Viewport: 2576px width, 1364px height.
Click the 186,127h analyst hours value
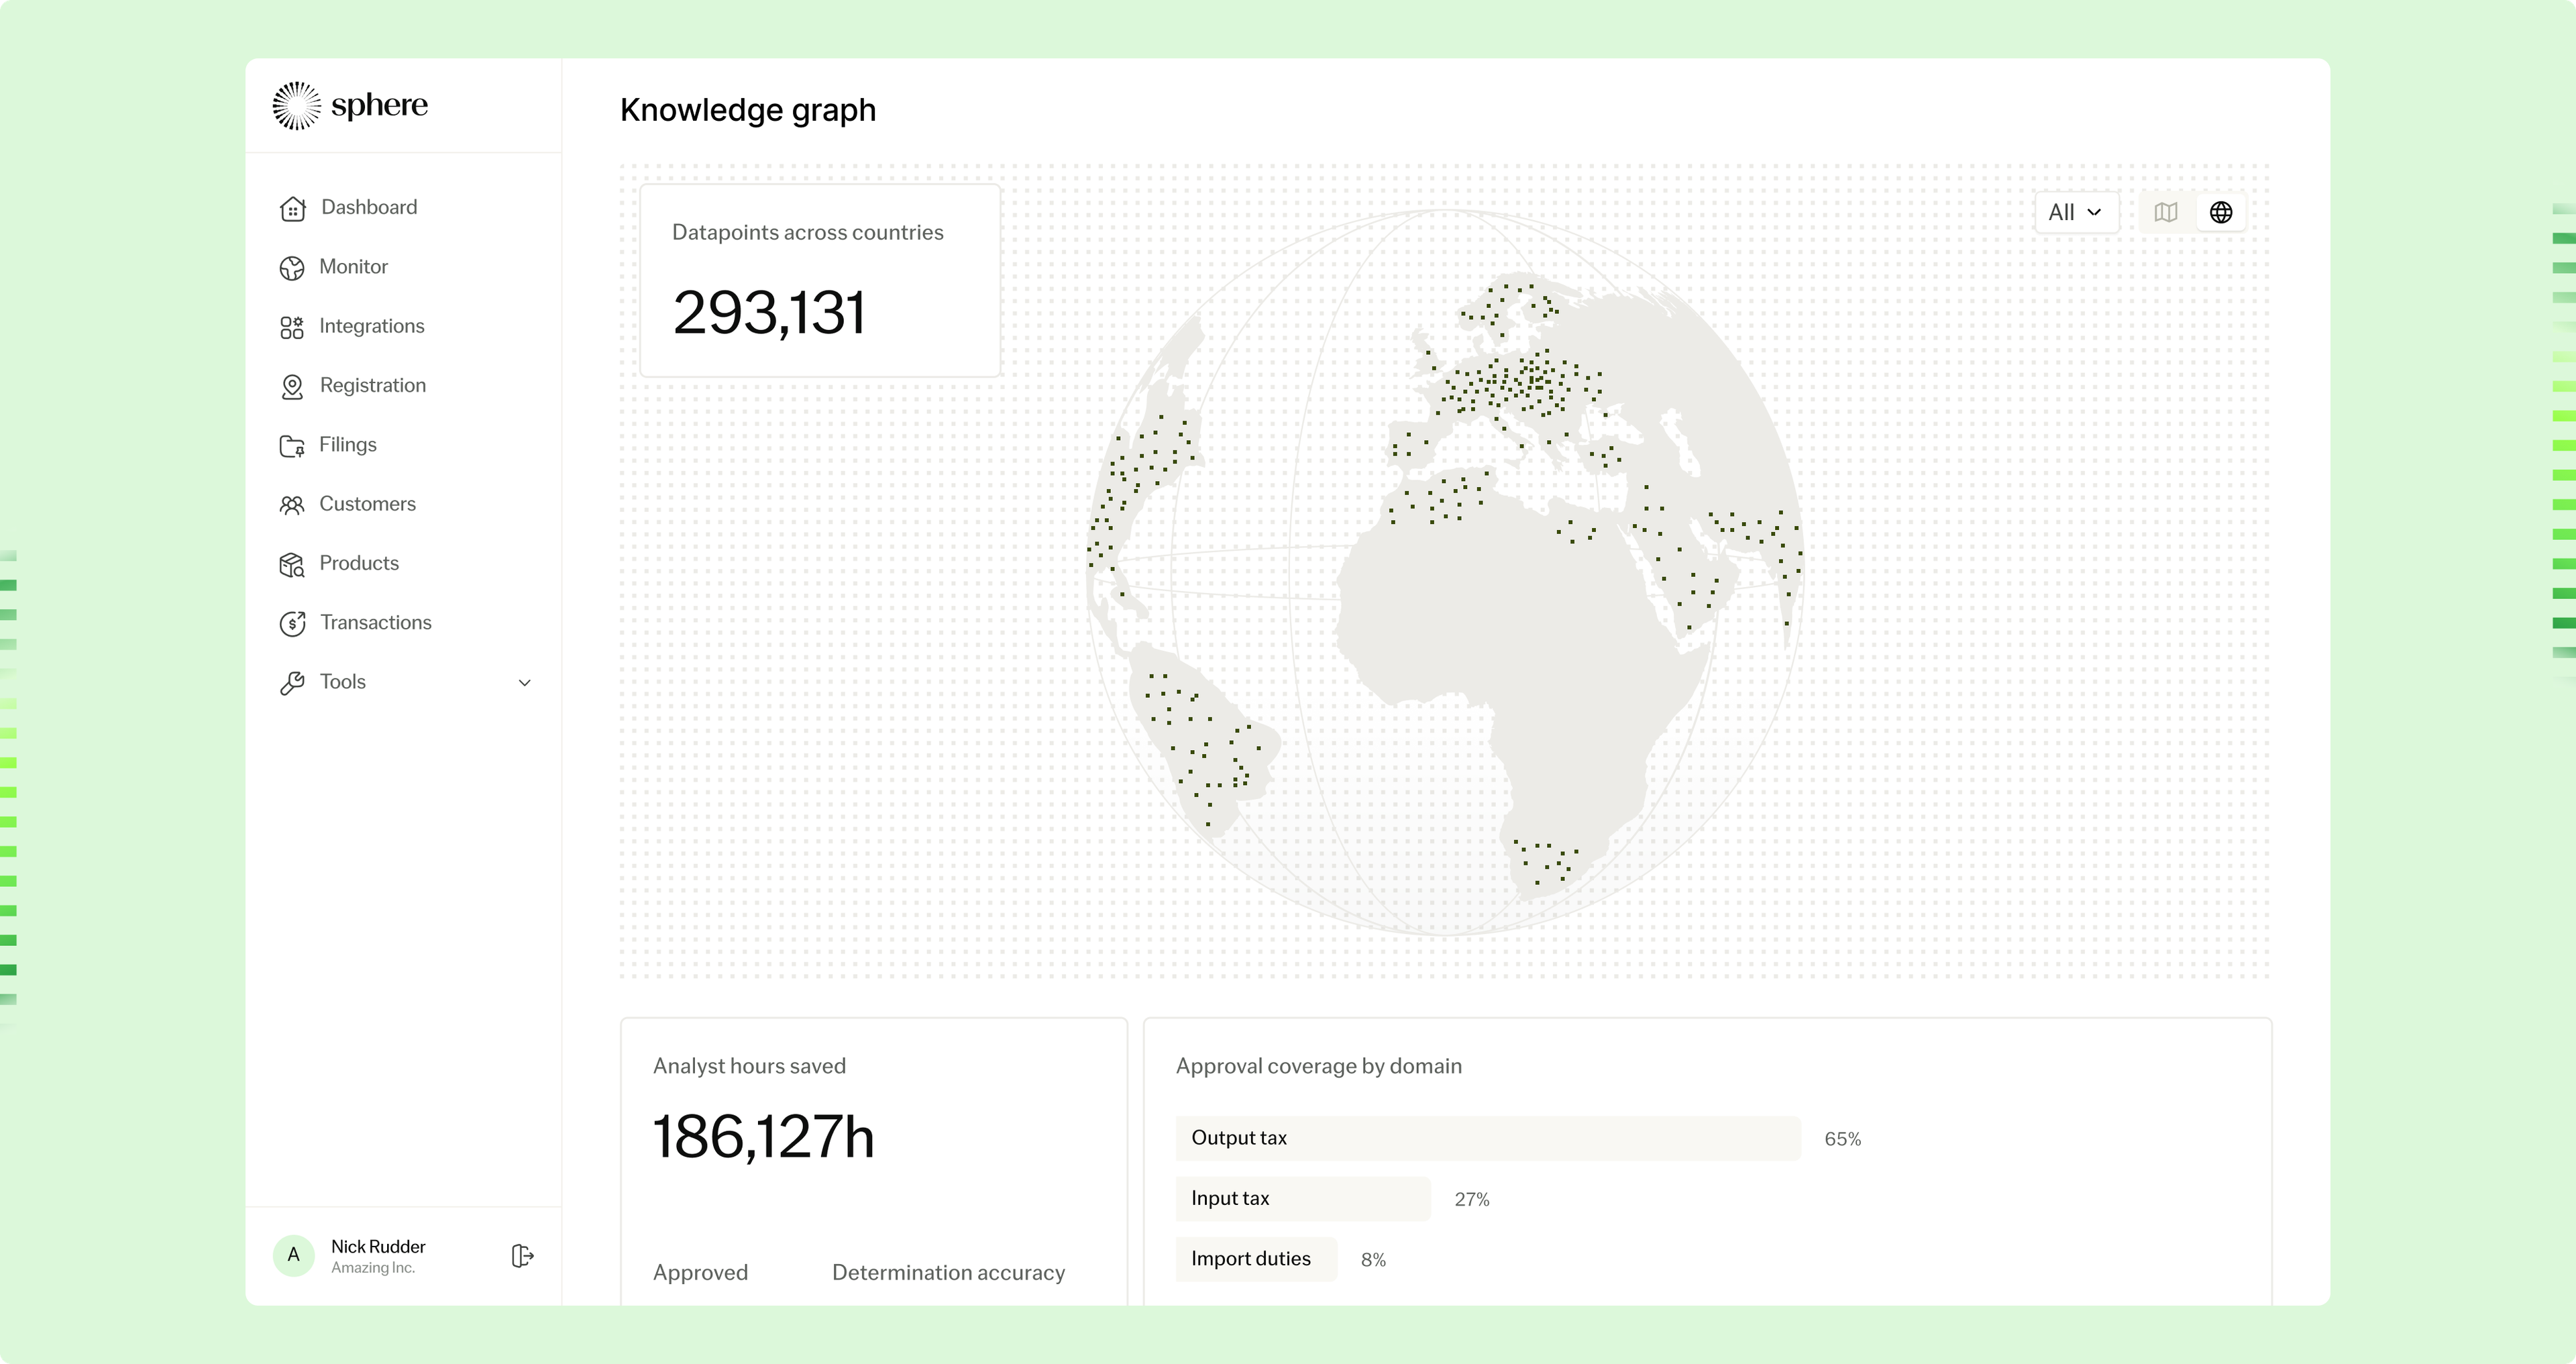pos(763,1137)
